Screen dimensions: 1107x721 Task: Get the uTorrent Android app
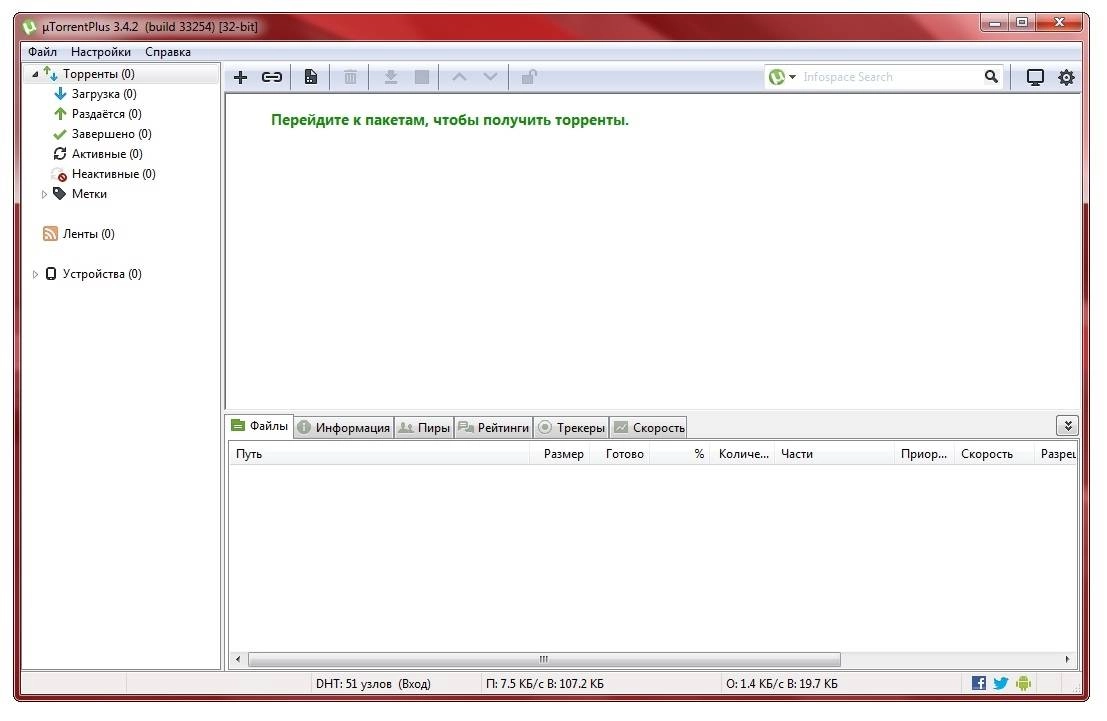1021,683
